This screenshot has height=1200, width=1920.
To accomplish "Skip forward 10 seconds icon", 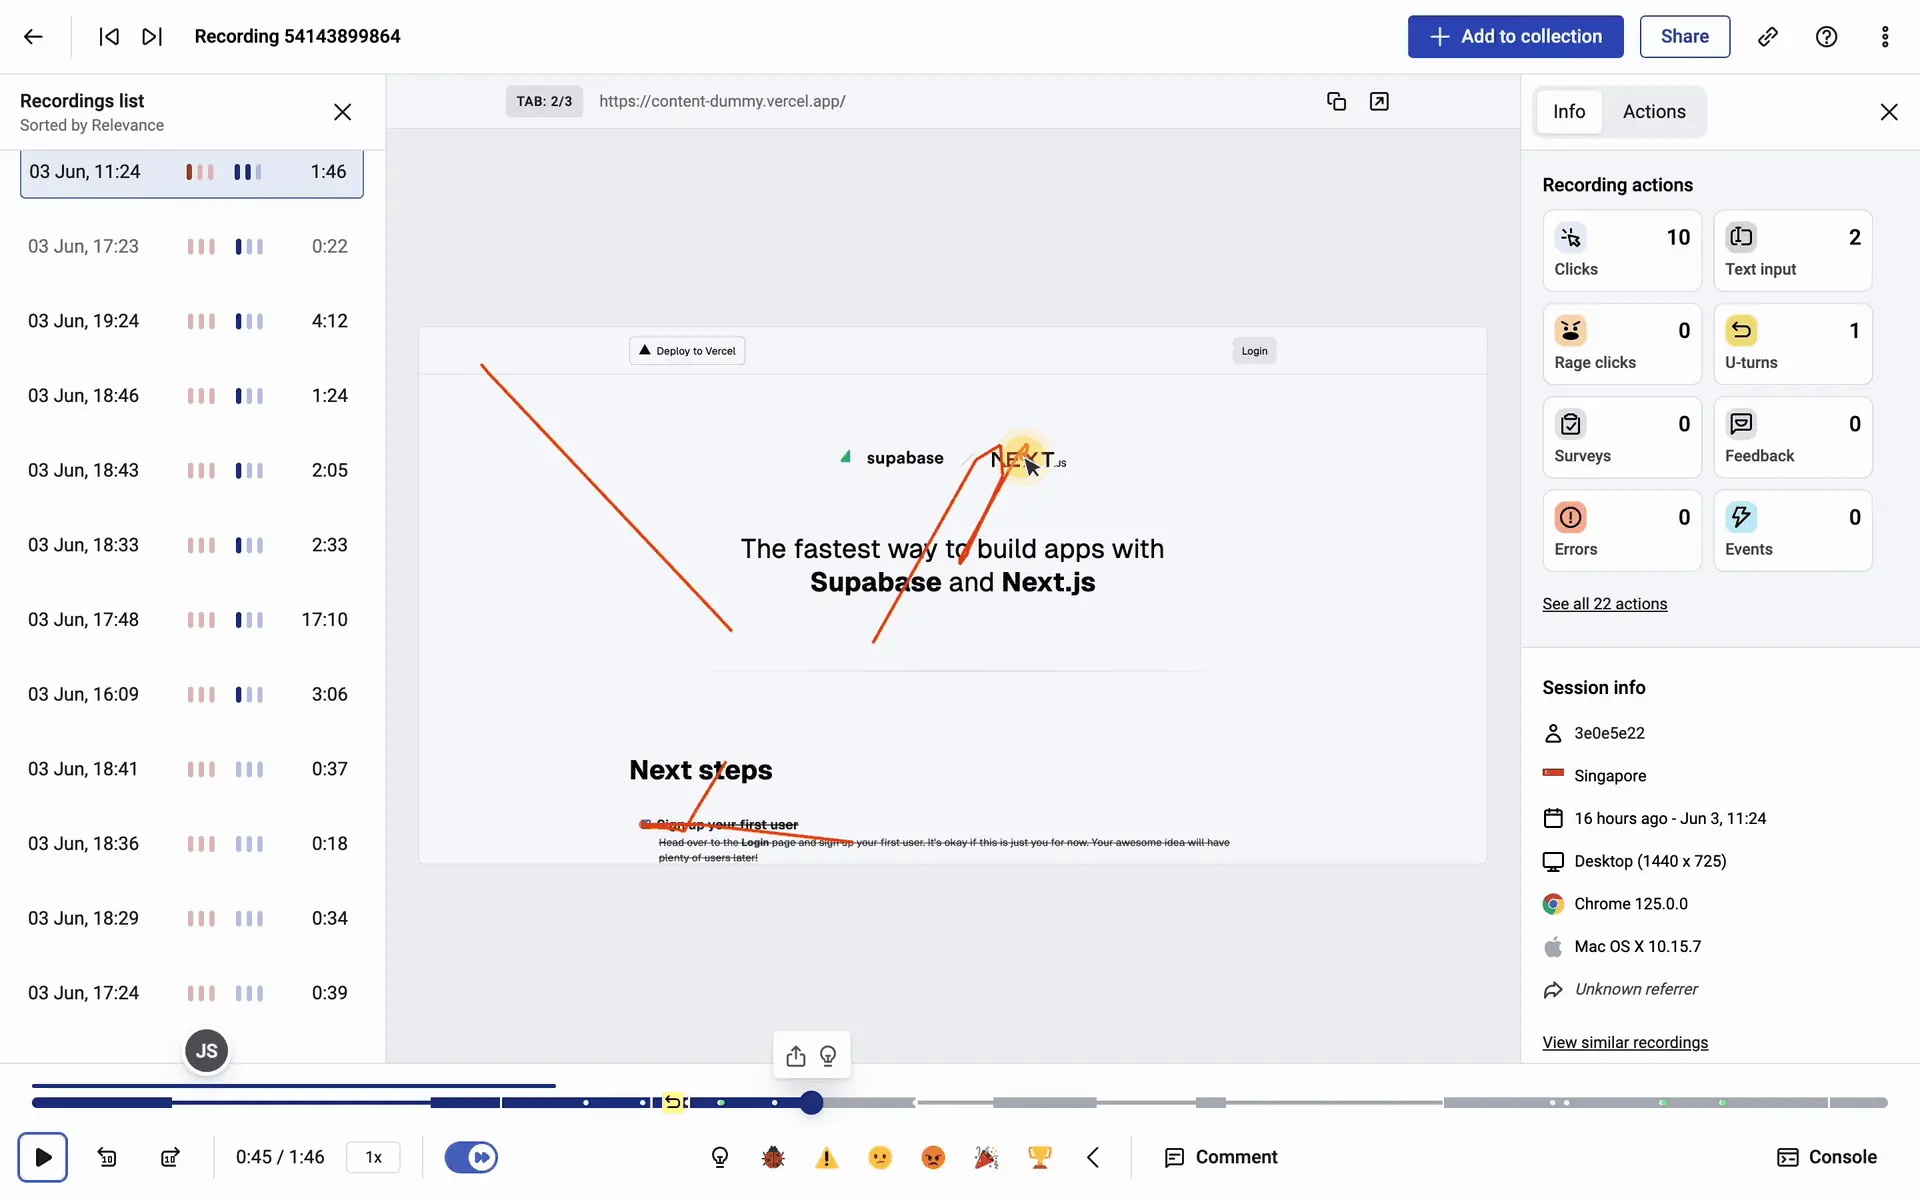I will pos(170,1157).
